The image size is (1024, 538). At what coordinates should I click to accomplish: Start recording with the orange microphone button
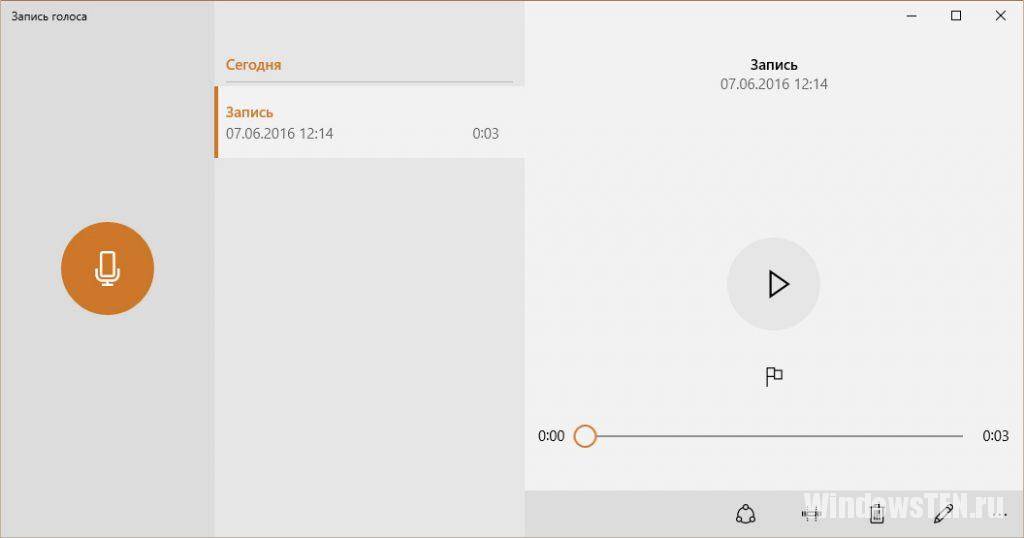pyautogui.click(x=107, y=268)
